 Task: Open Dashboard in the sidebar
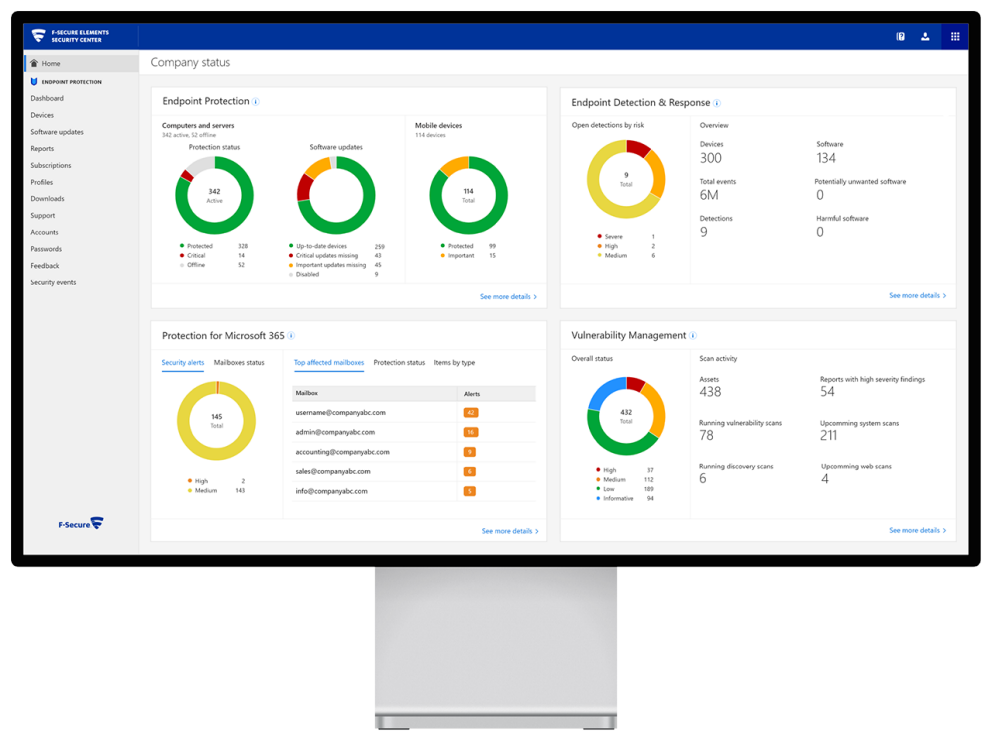point(47,98)
